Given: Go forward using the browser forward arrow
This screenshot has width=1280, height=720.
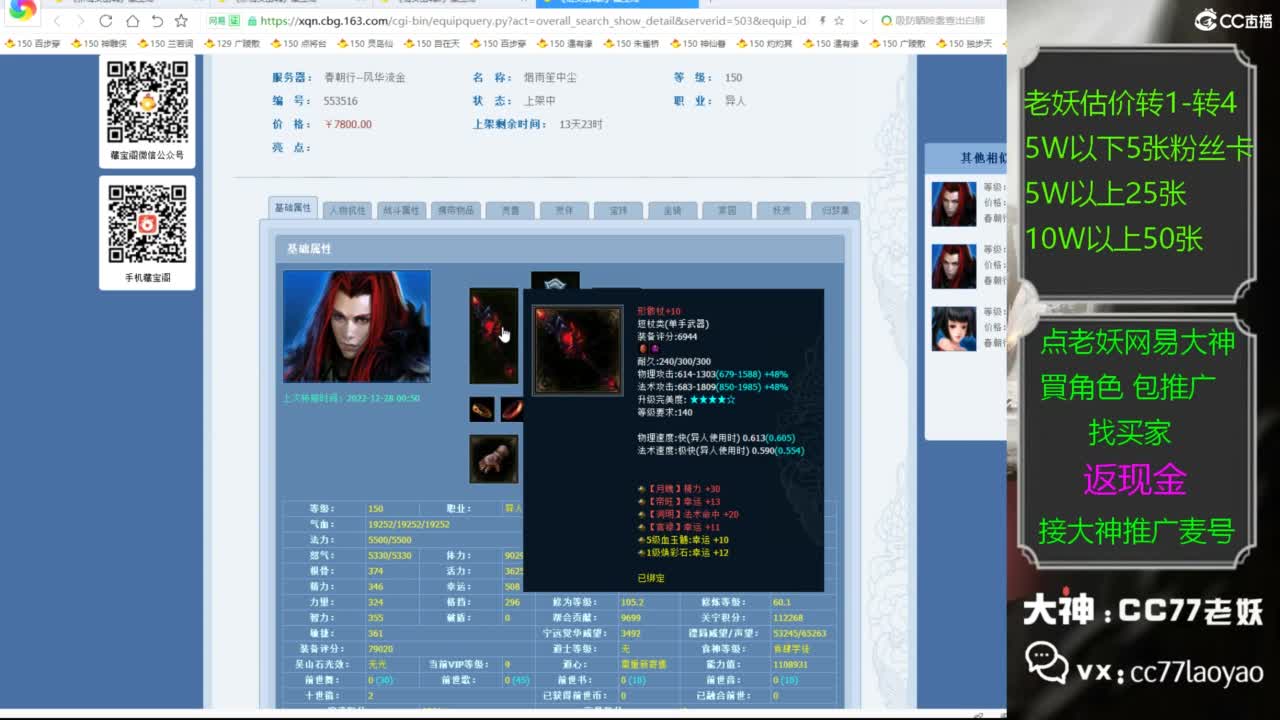Looking at the screenshot, I should coord(81,21).
